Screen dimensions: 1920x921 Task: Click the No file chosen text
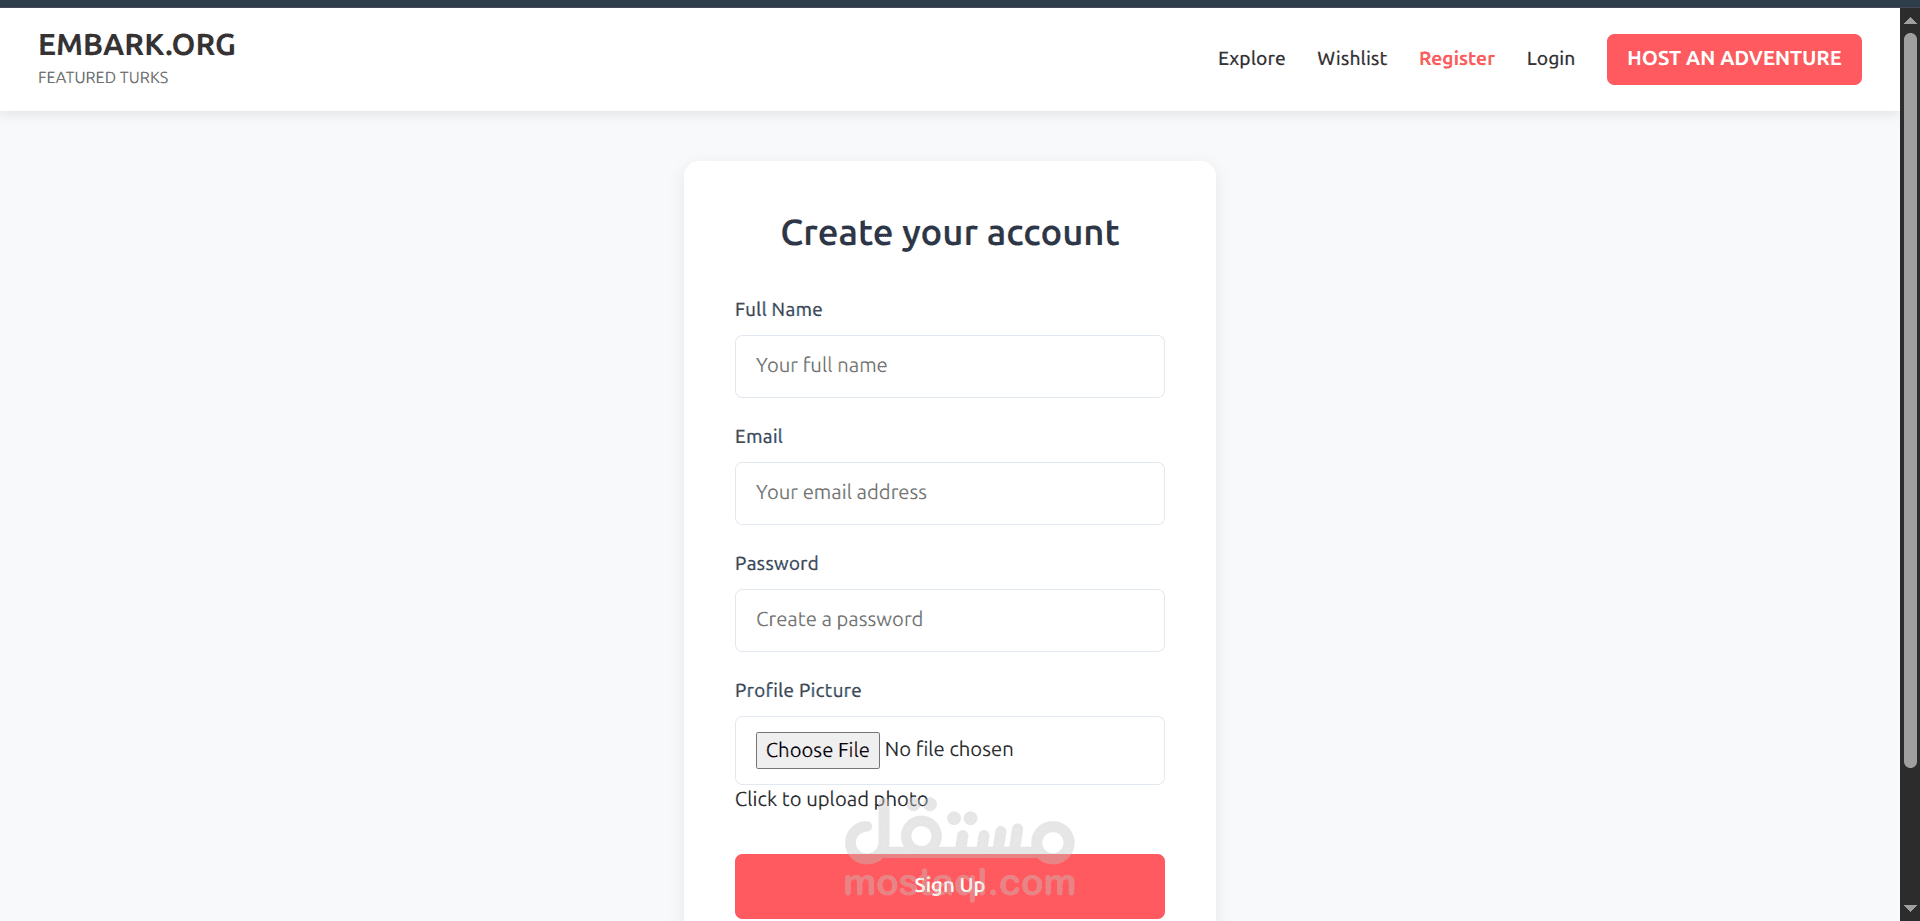coord(949,749)
